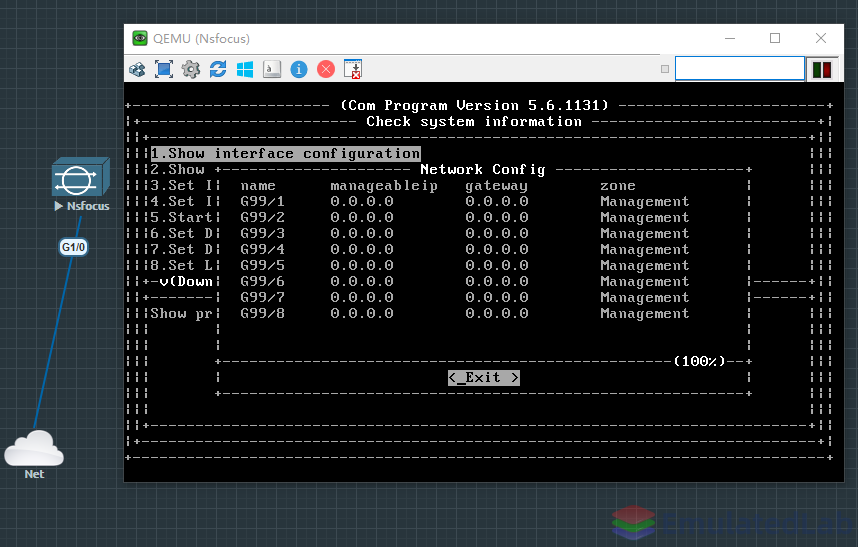Click the "v(Down" scroll indicator
858x547 pixels.
(x=186, y=281)
